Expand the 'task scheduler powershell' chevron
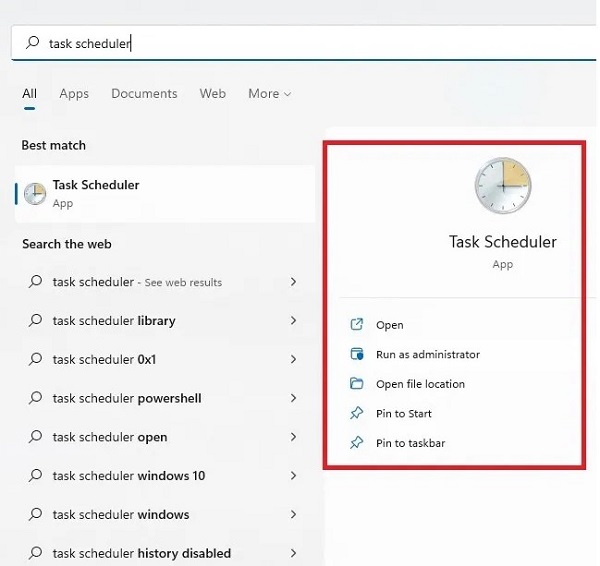Image resolution: width=600 pixels, height=566 pixels. [293, 398]
